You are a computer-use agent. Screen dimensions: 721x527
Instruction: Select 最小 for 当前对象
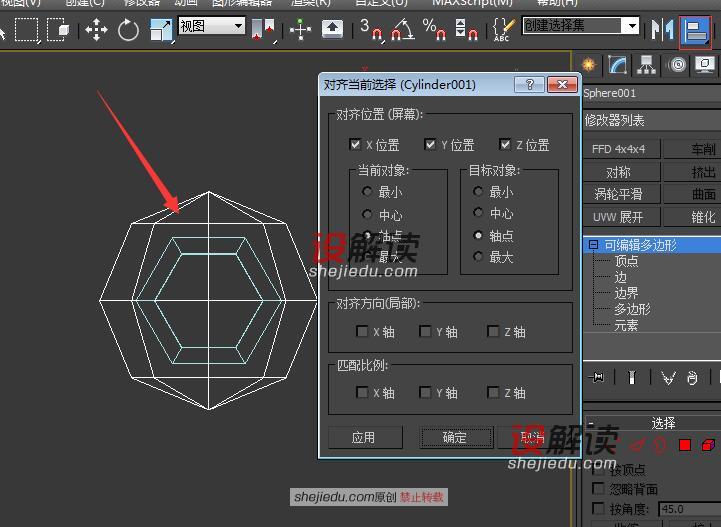(367, 191)
